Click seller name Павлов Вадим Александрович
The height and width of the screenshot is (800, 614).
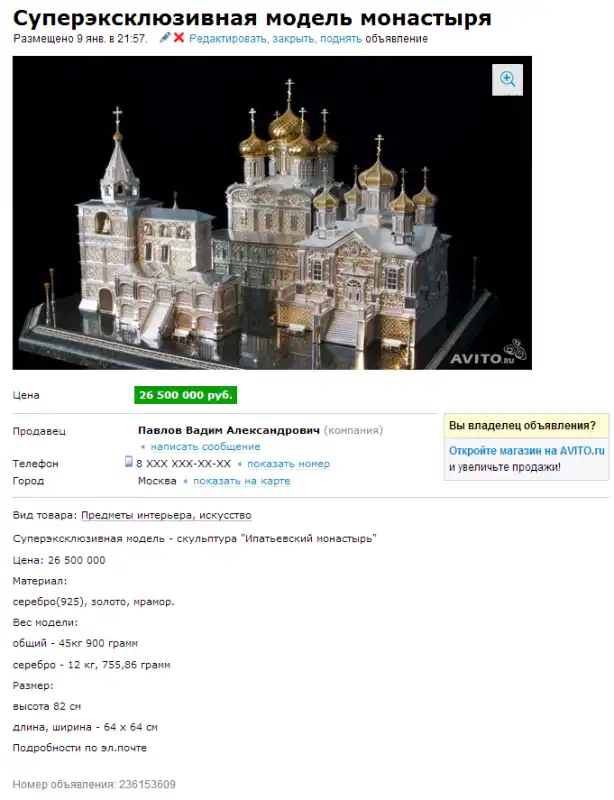pyautogui.click(x=229, y=430)
